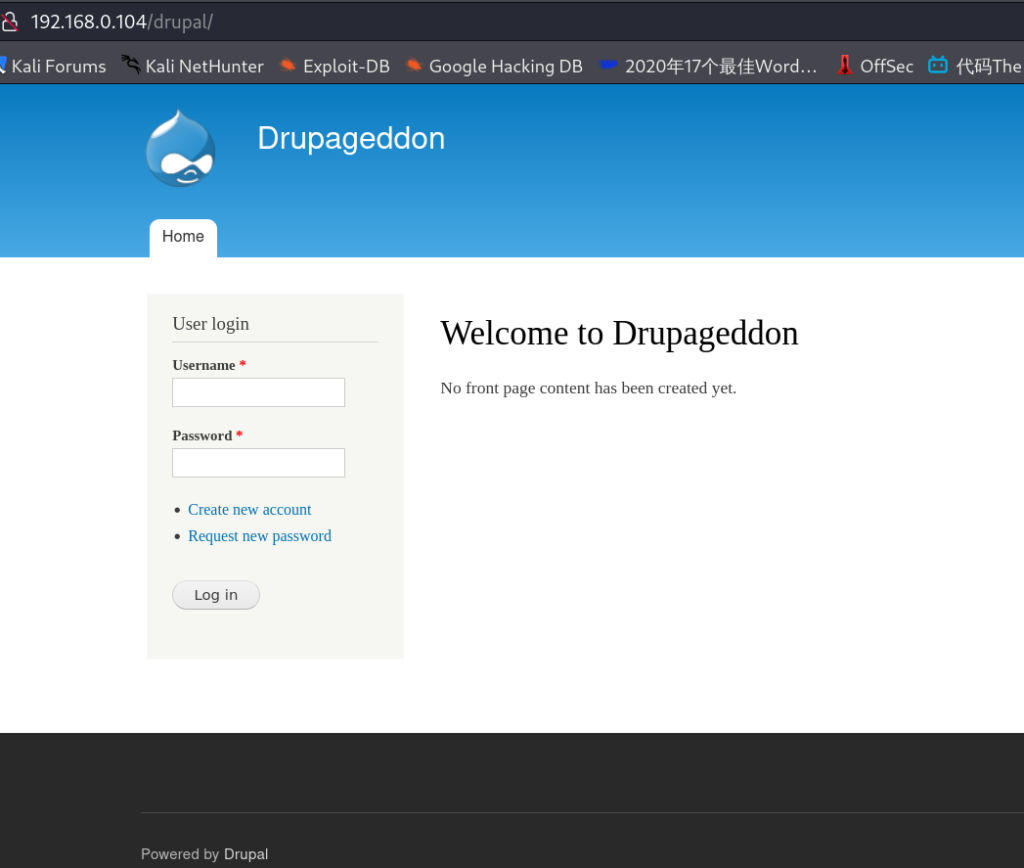This screenshot has height=868, width=1024.
Task: Click the Kali NetHunter dragon icon
Action: click(131, 65)
